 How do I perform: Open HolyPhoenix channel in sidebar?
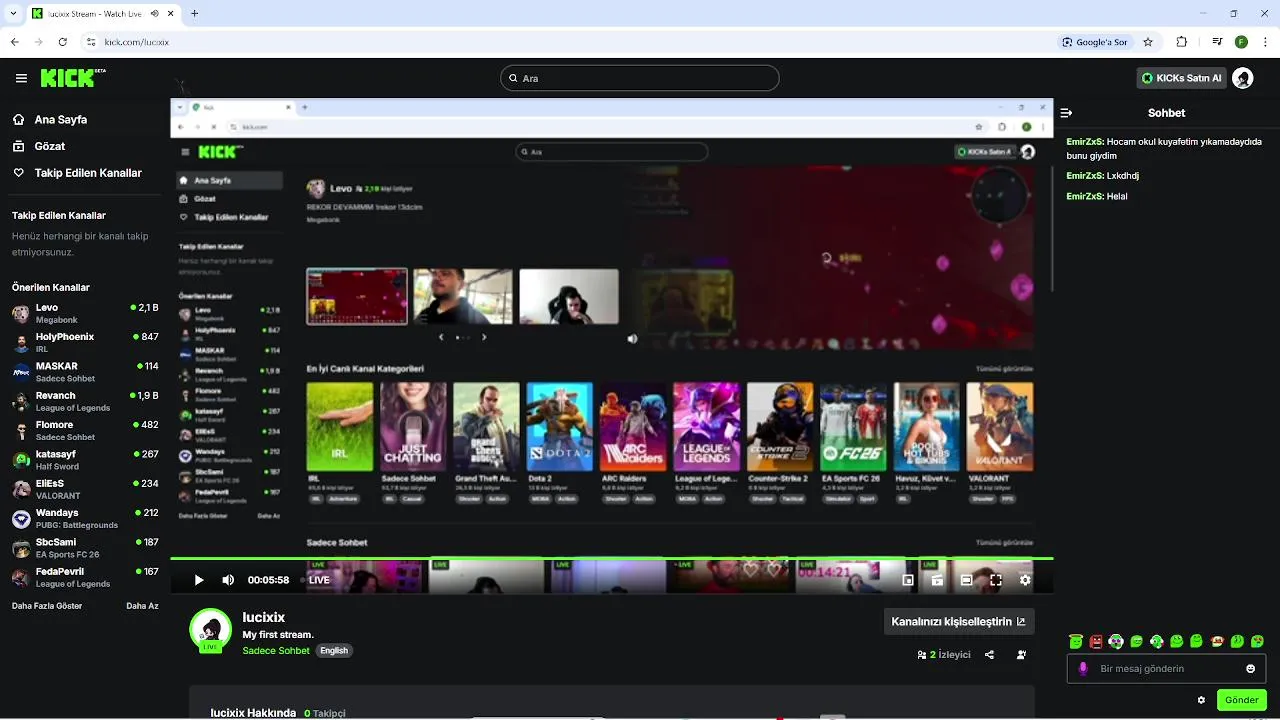tap(85, 342)
